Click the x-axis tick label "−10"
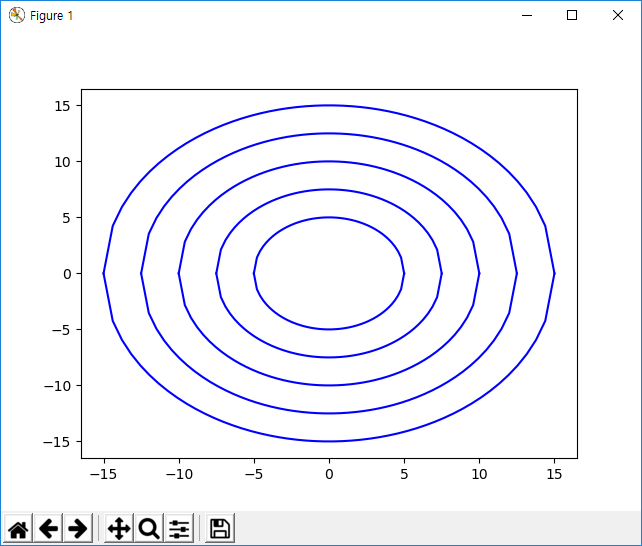The width and height of the screenshot is (642, 546). tap(179, 474)
